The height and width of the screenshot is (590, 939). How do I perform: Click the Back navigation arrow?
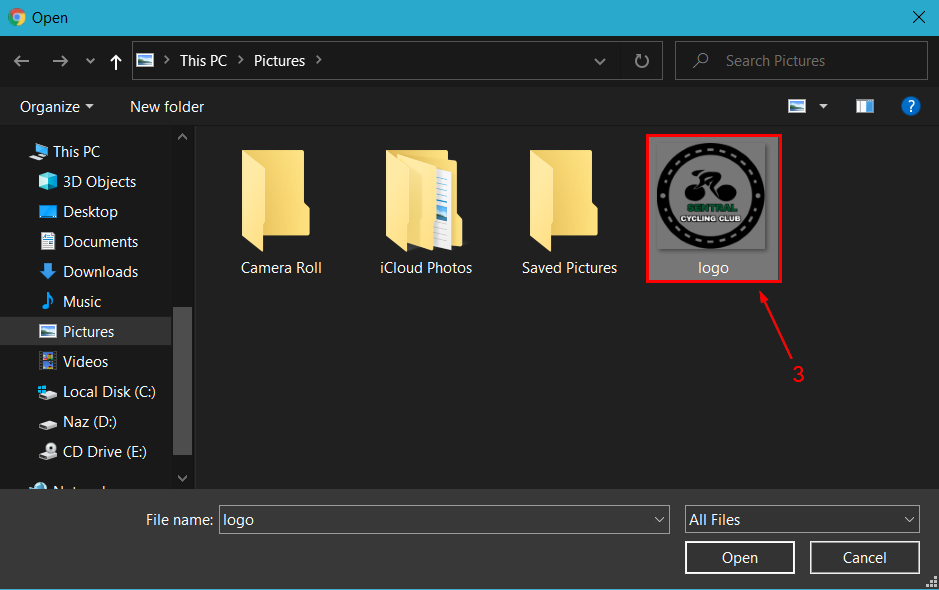22,61
